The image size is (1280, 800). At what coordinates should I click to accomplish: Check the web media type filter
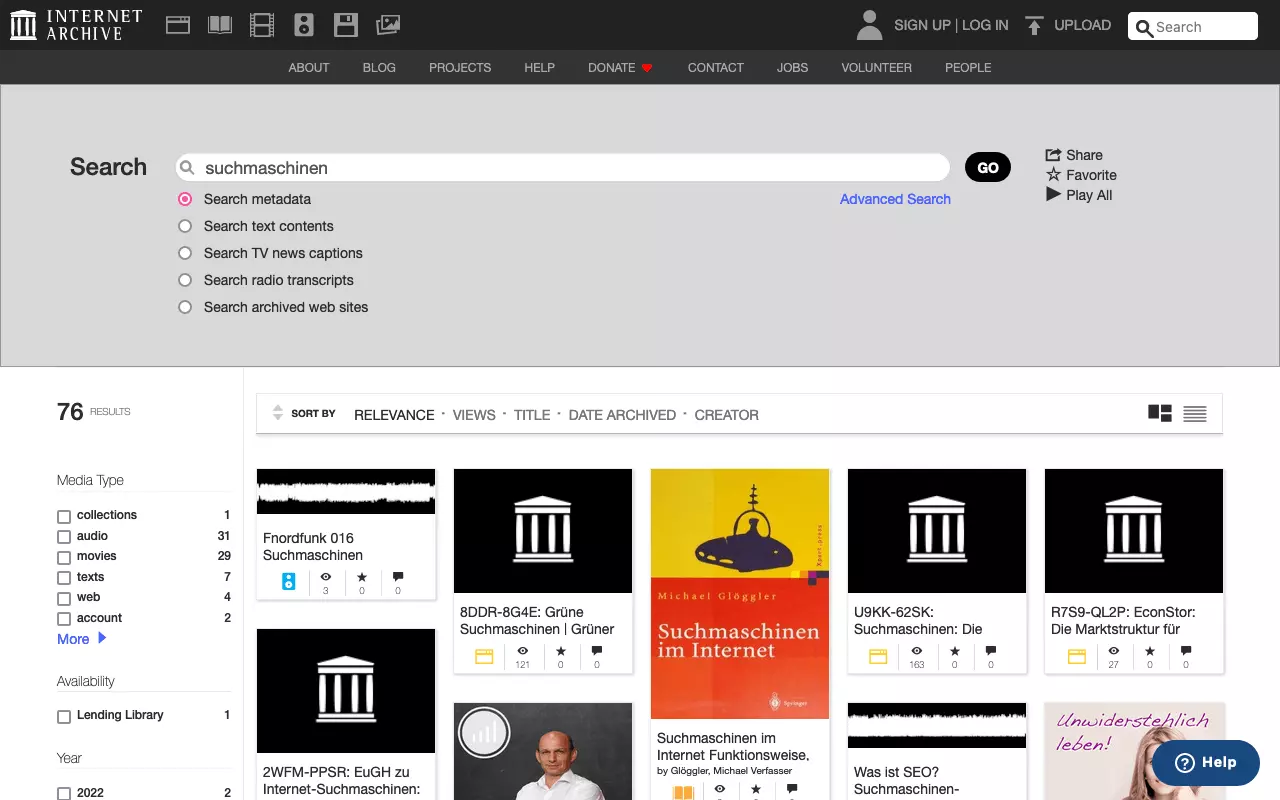(x=64, y=598)
